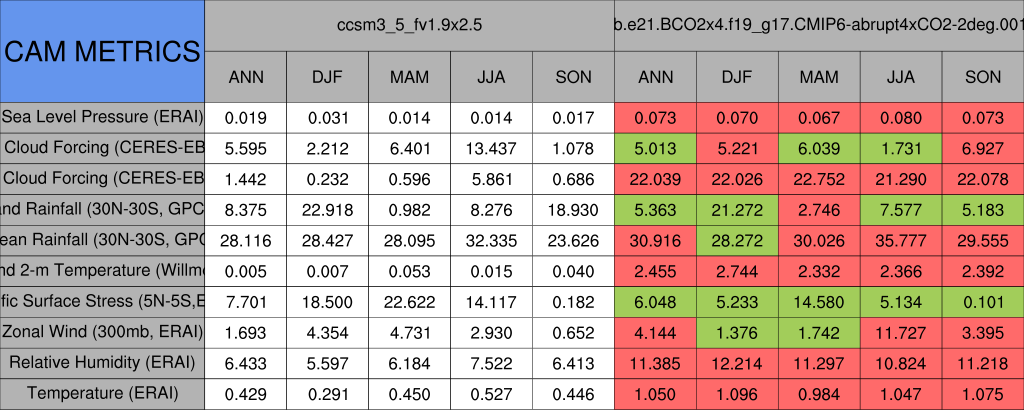Screen dimensions: 1024x410
Task: Select the Zonal Wind (300mb, ERAI) row label
Action: (102, 331)
